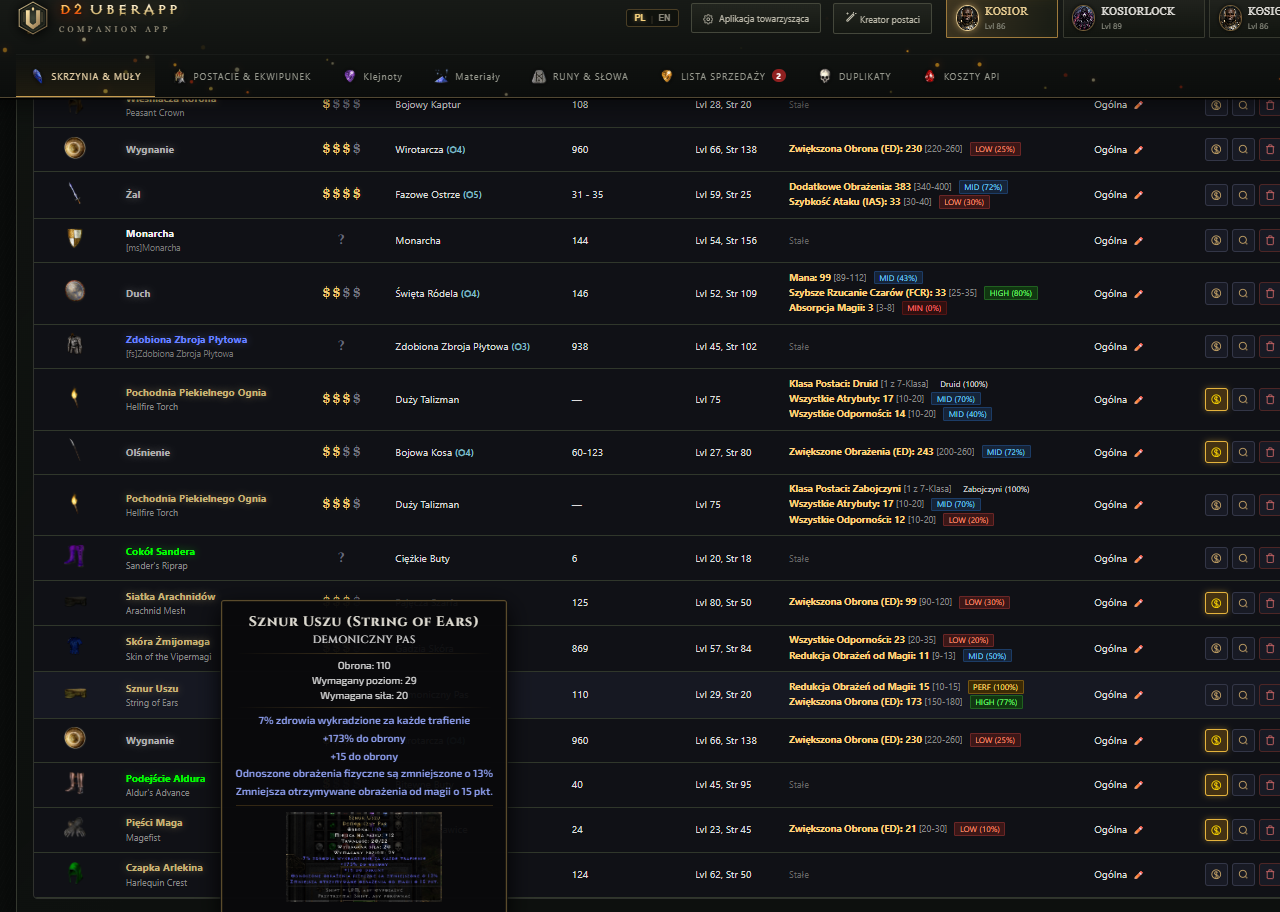The image size is (1280, 912).
Task: Open the Skrzynia & Muły tab
Action: point(85,76)
